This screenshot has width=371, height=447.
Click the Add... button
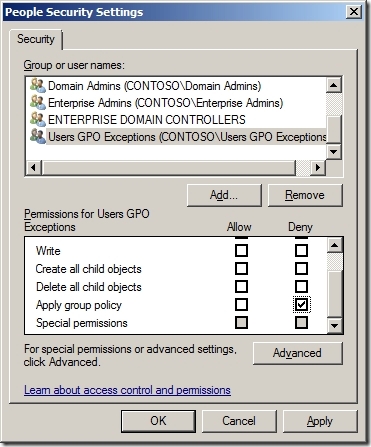coord(224,195)
